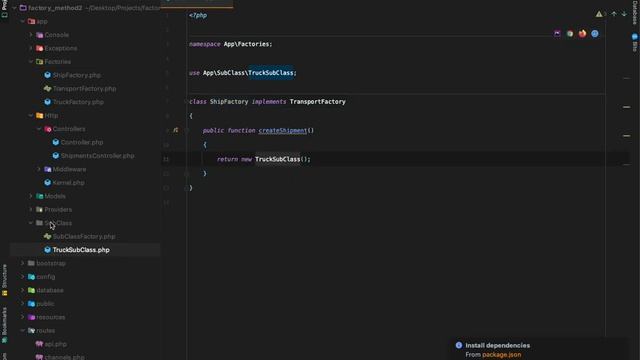Click the Console folder icon

point(40,35)
